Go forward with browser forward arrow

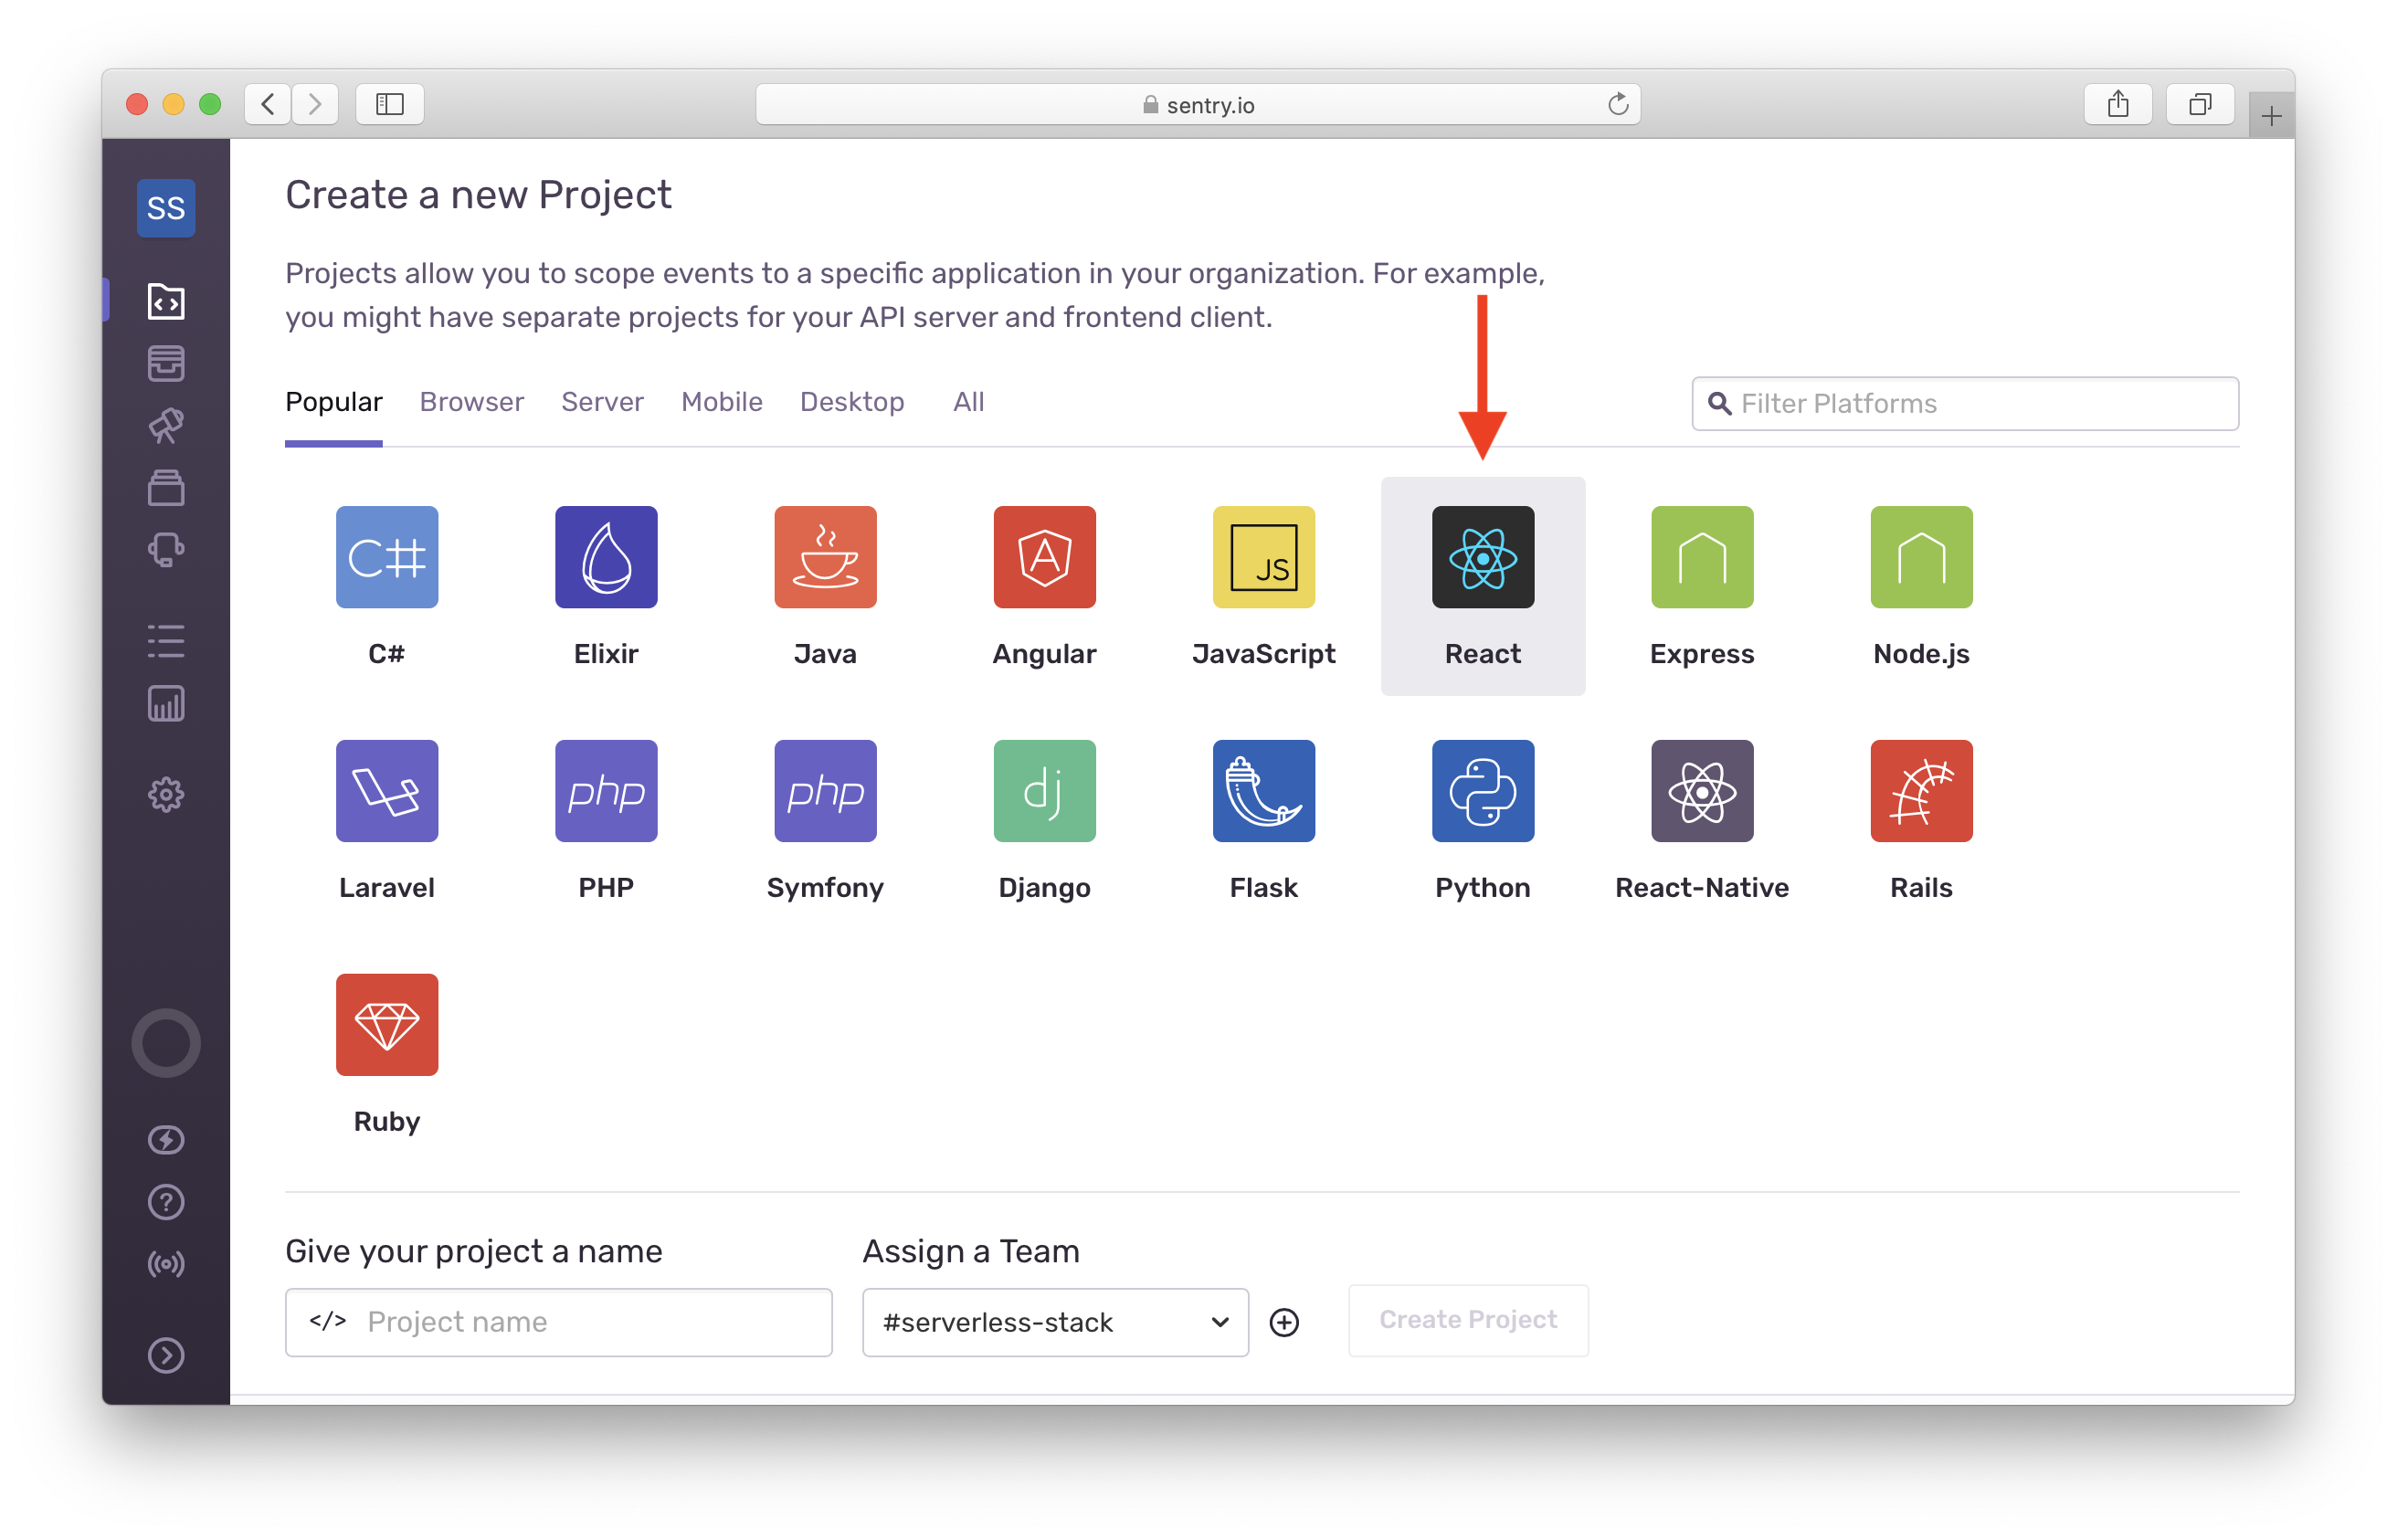[315, 104]
